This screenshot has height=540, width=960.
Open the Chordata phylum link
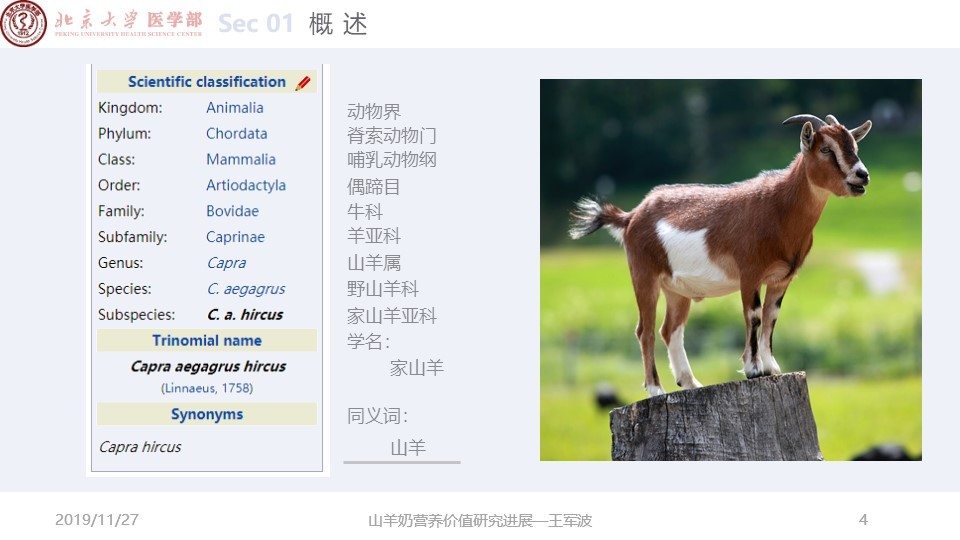click(x=236, y=133)
